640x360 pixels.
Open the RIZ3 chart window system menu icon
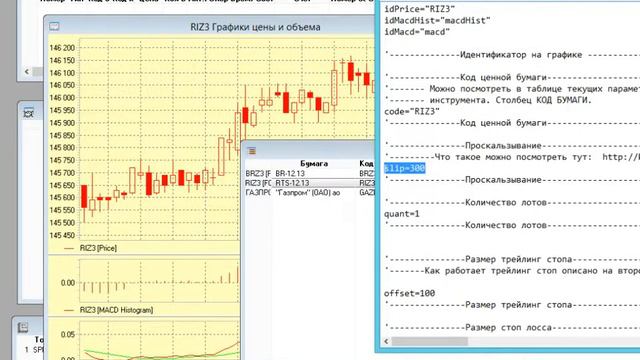tap(54, 27)
